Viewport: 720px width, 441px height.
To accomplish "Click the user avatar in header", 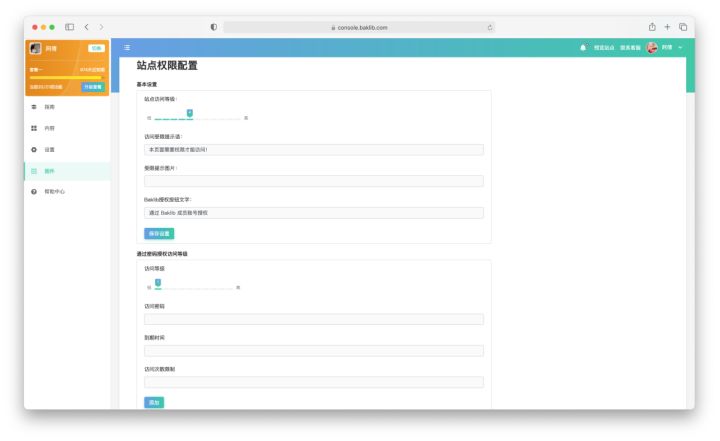I will pos(652,47).
